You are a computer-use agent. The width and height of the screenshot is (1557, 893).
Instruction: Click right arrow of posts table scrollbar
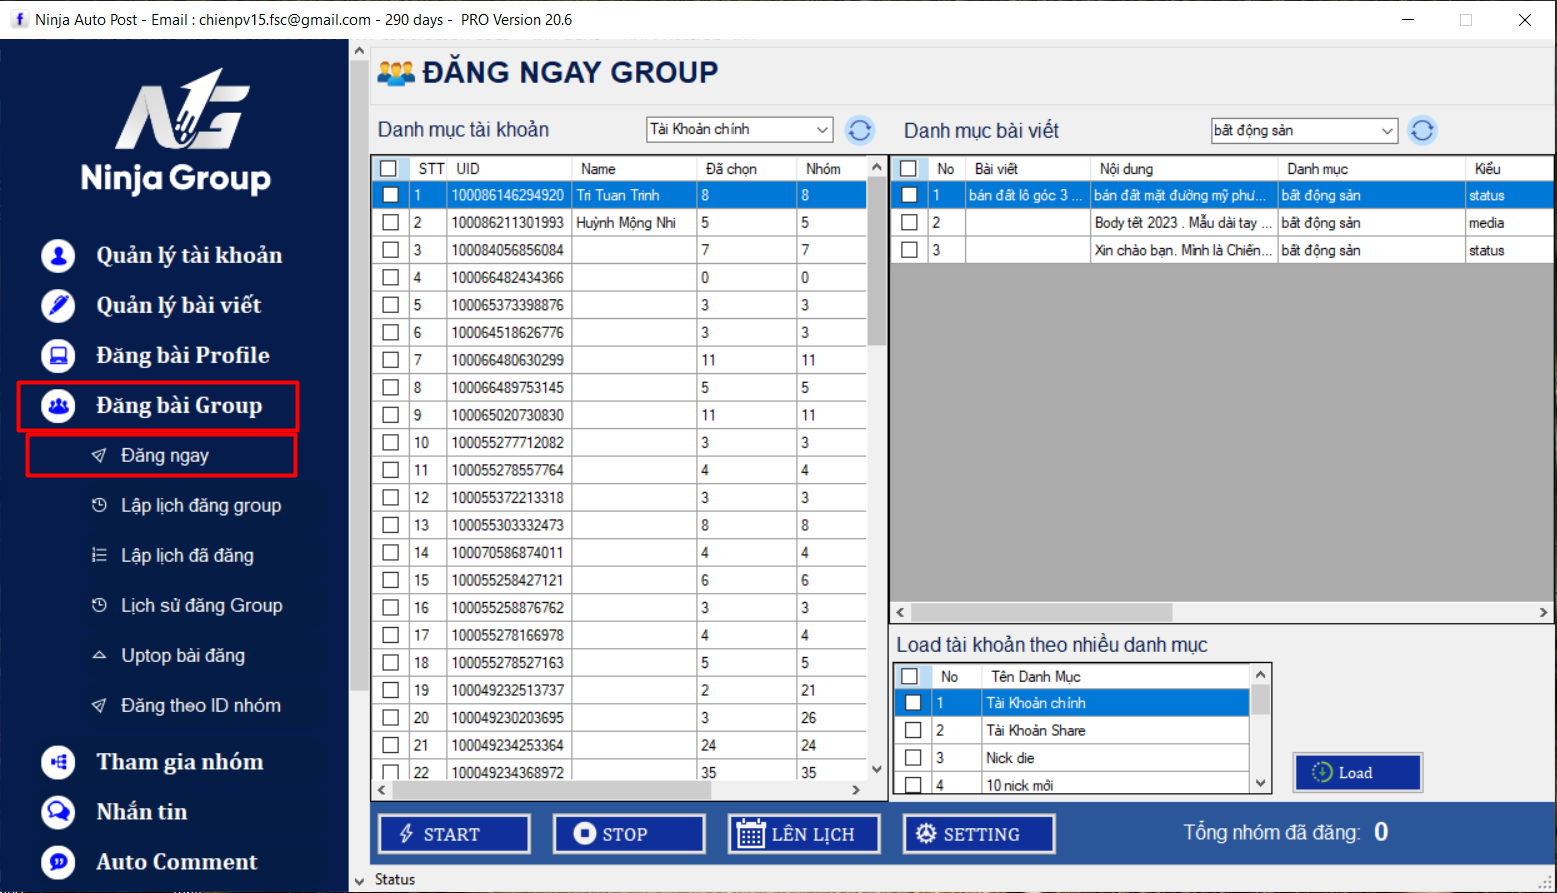coord(1544,612)
